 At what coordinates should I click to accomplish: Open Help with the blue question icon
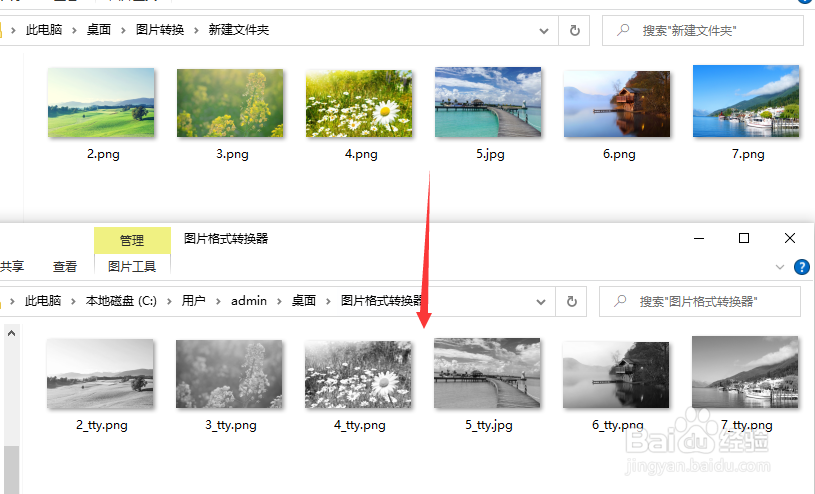click(801, 267)
